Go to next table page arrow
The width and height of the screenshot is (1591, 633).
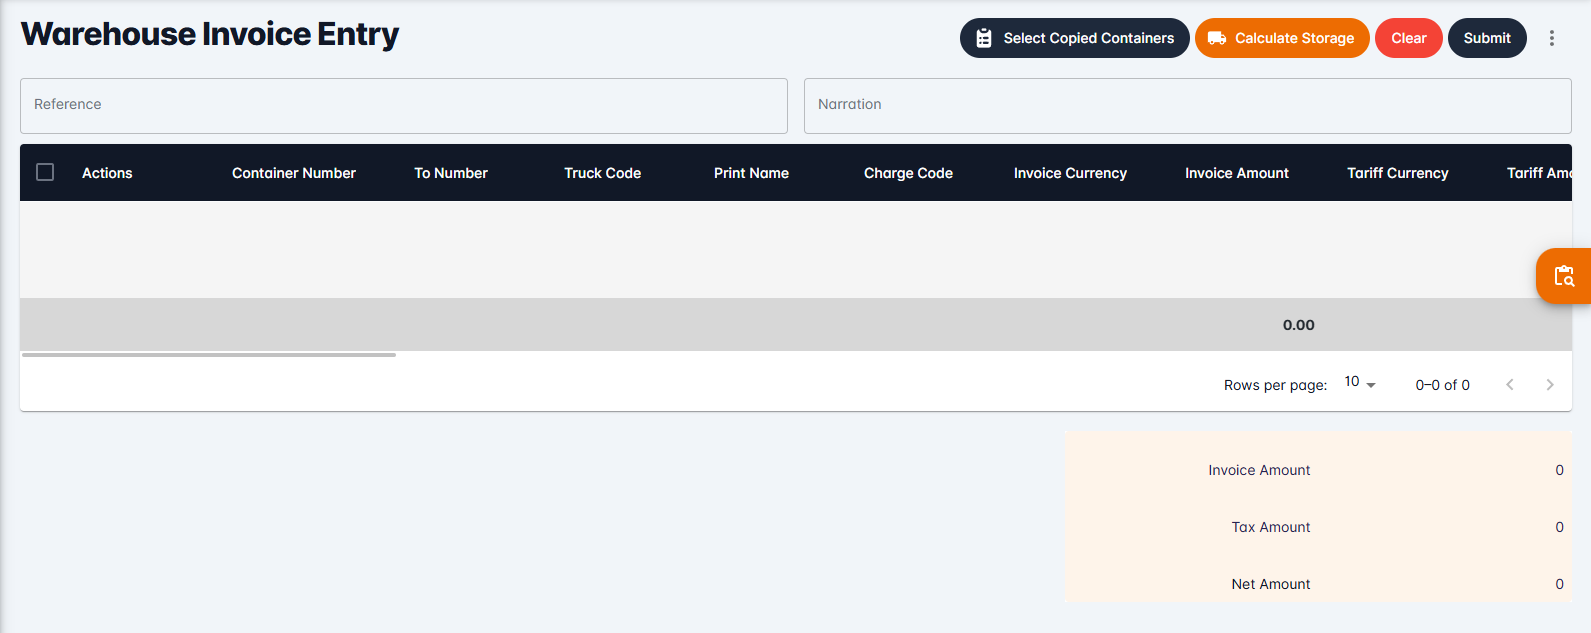coord(1550,385)
